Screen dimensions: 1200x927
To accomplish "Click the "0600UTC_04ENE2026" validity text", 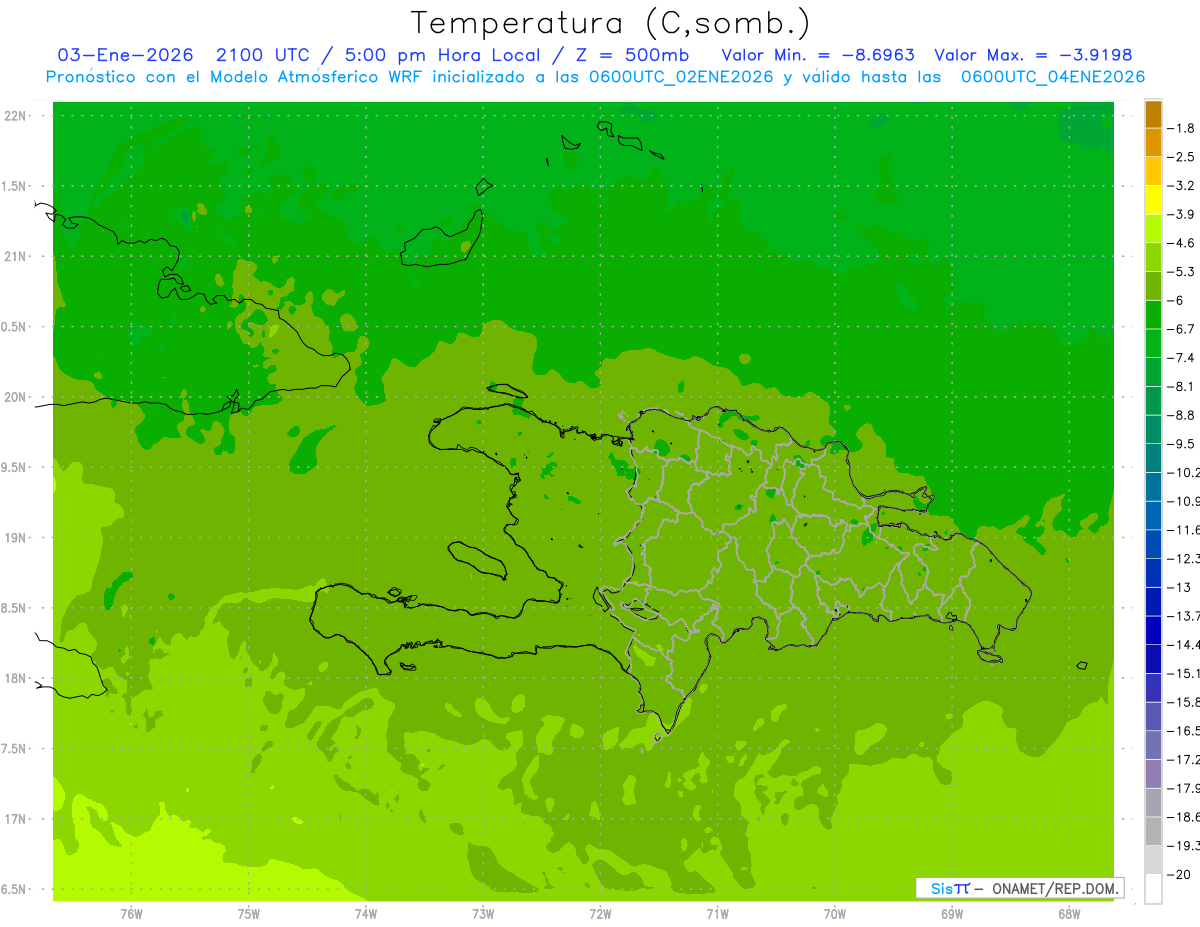I will point(1053,77).
